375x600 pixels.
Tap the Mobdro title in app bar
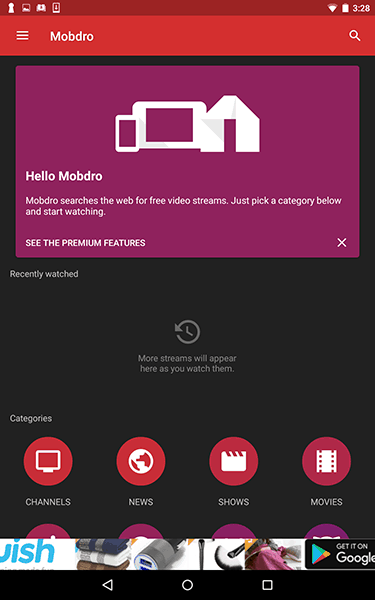coord(72,36)
